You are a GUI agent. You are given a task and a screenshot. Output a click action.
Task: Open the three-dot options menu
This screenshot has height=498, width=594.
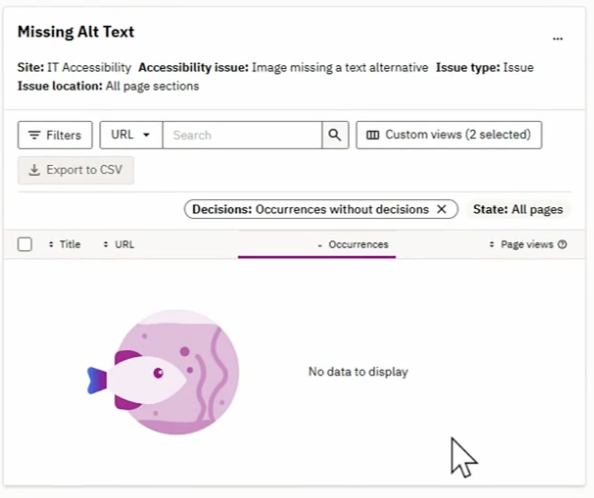pyautogui.click(x=557, y=39)
